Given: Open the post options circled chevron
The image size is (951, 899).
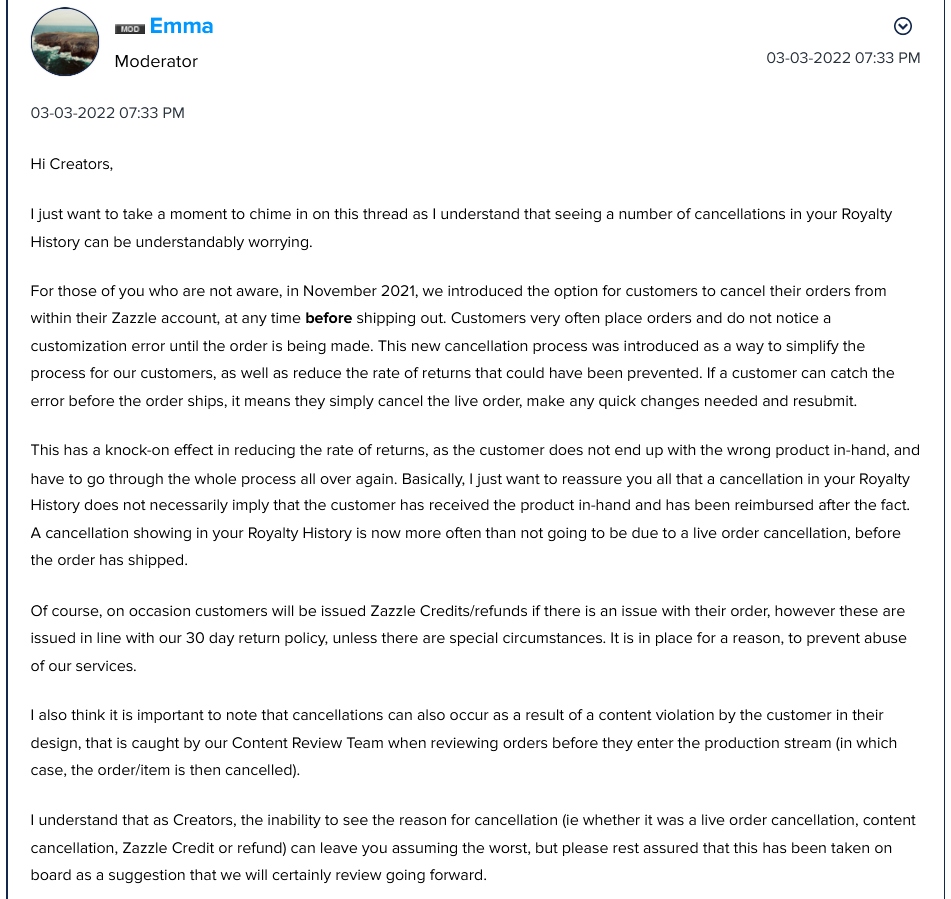Looking at the screenshot, I should point(902,26).
